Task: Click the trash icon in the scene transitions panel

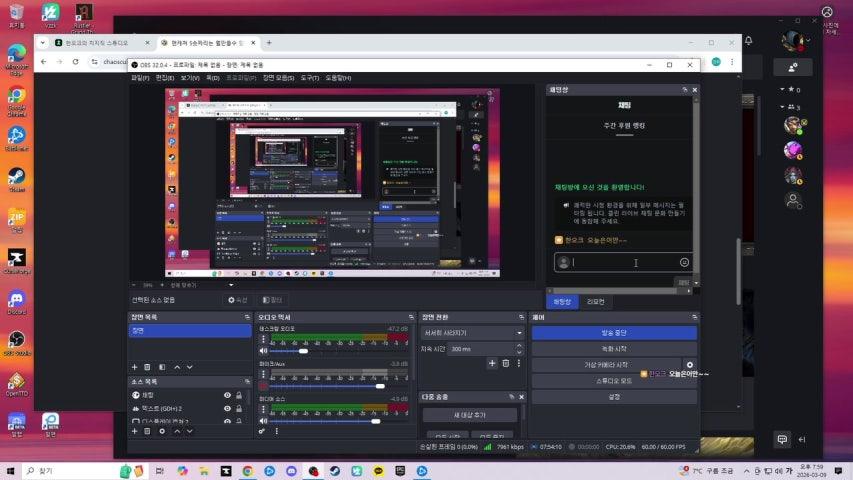Action: click(x=505, y=363)
